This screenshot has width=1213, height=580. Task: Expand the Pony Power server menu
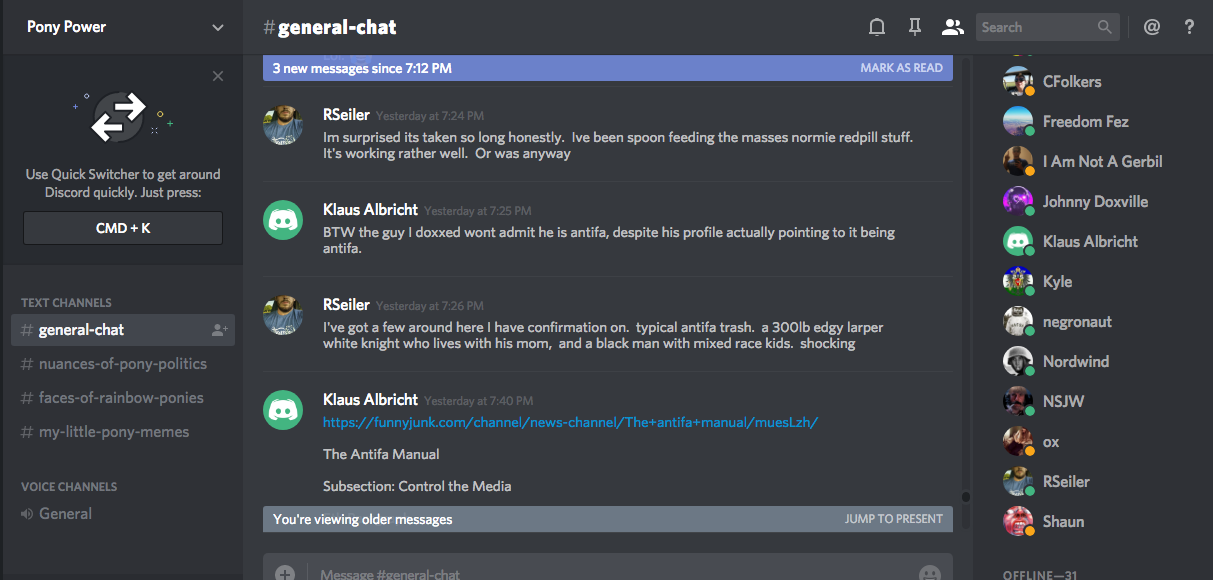[x=217, y=27]
